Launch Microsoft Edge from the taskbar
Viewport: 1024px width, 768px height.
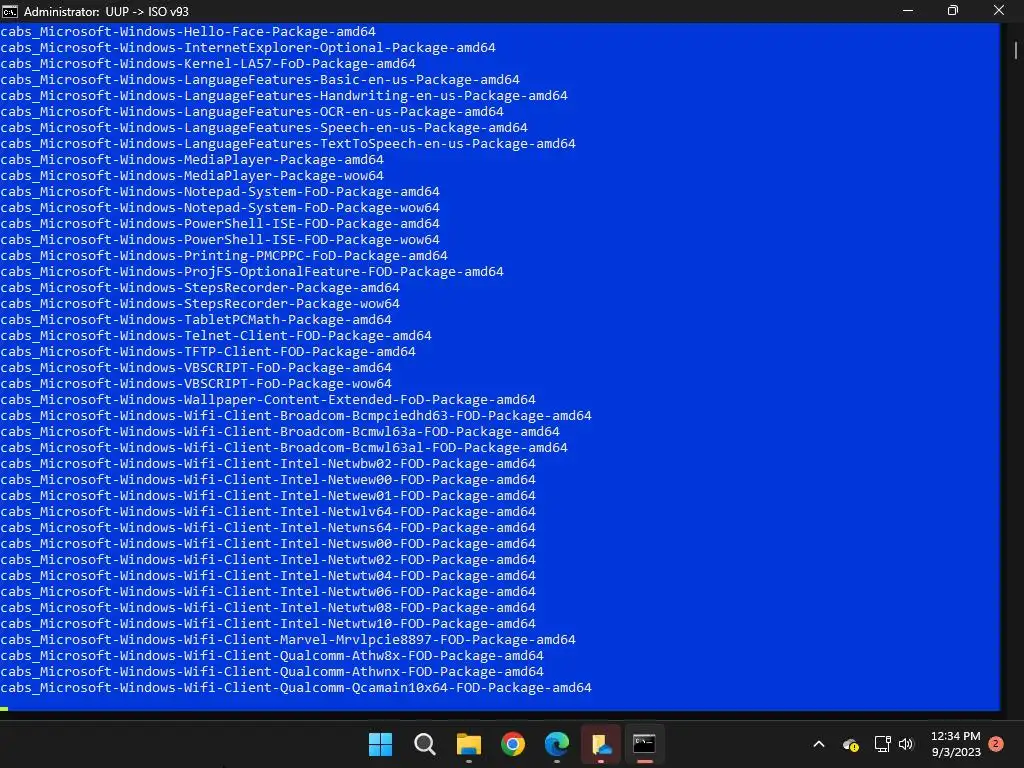tap(556, 744)
